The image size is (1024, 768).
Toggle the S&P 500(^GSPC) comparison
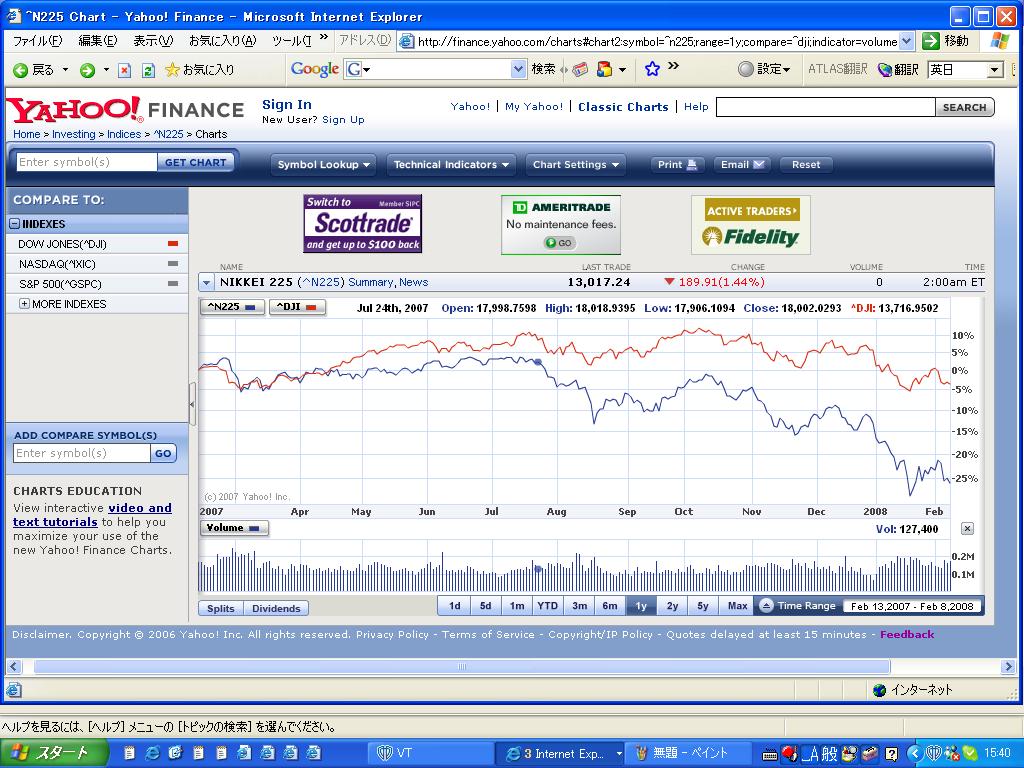point(97,284)
